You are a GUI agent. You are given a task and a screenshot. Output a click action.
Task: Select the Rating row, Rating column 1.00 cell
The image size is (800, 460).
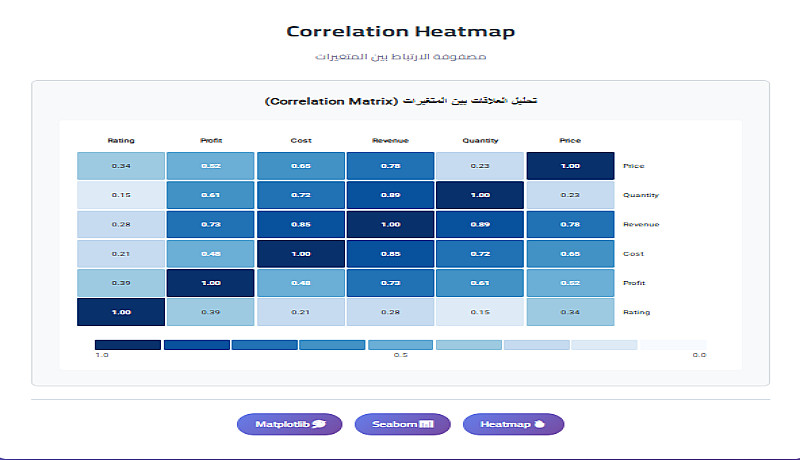coord(120,312)
